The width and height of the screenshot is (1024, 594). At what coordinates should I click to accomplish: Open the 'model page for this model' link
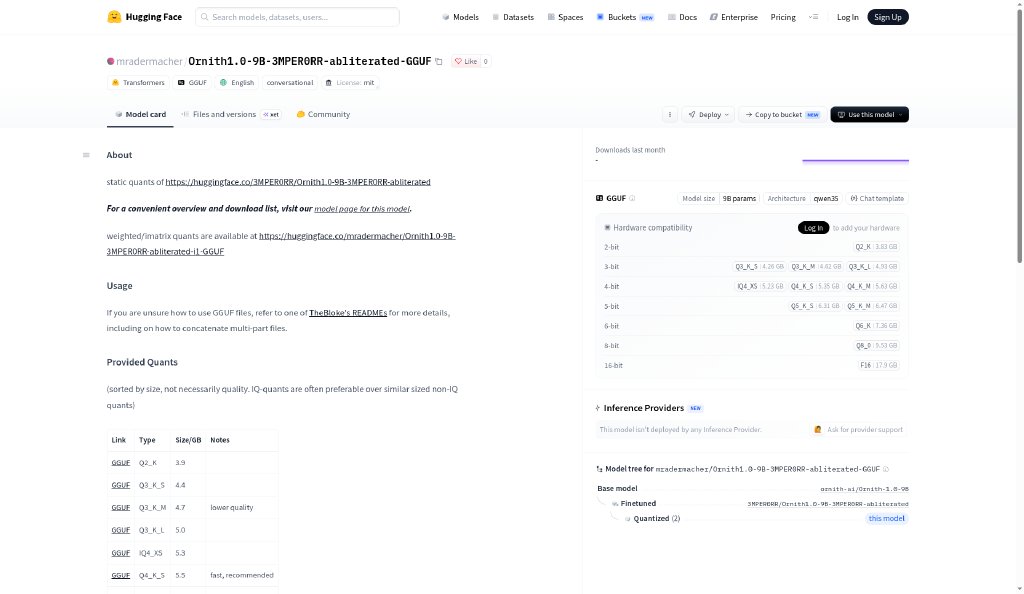click(362, 209)
